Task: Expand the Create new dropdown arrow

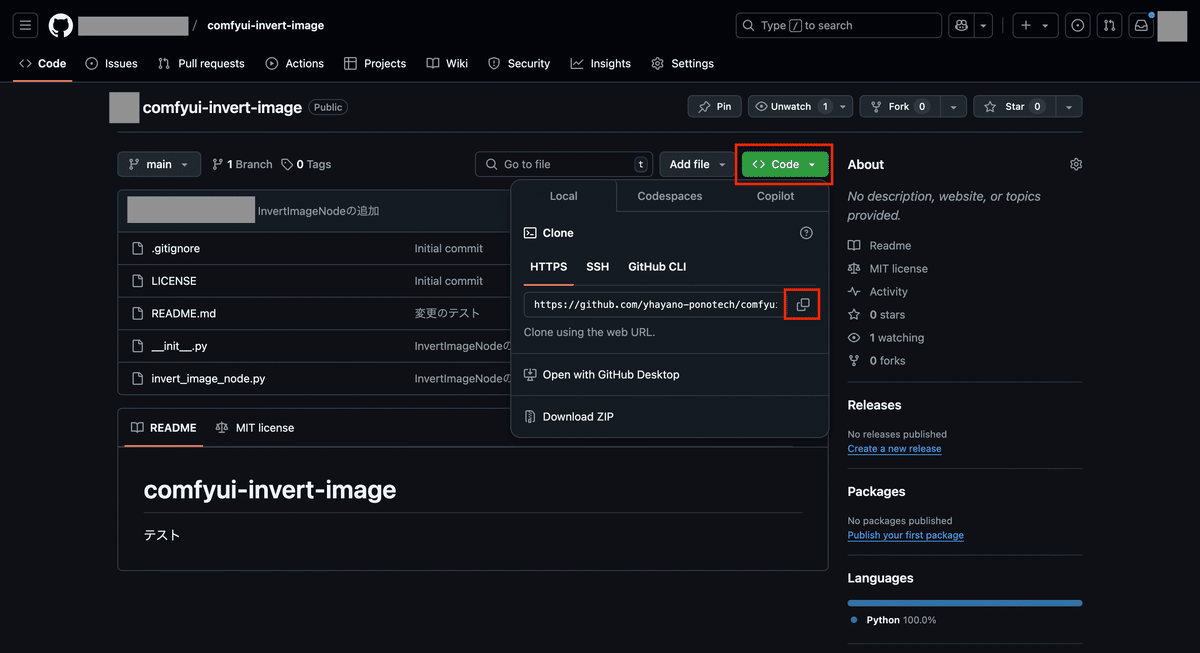Action: 1046,25
